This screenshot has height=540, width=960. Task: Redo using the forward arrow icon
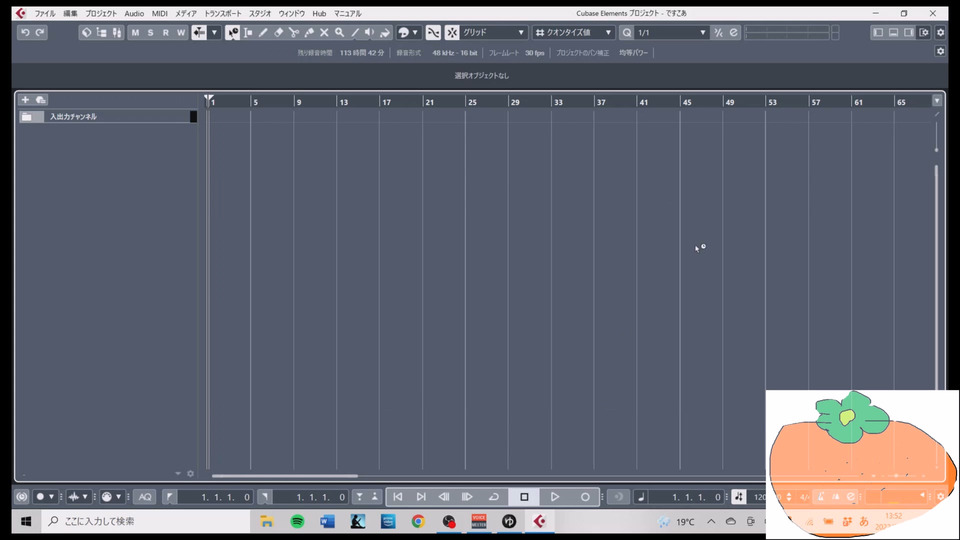pyautogui.click(x=40, y=32)
